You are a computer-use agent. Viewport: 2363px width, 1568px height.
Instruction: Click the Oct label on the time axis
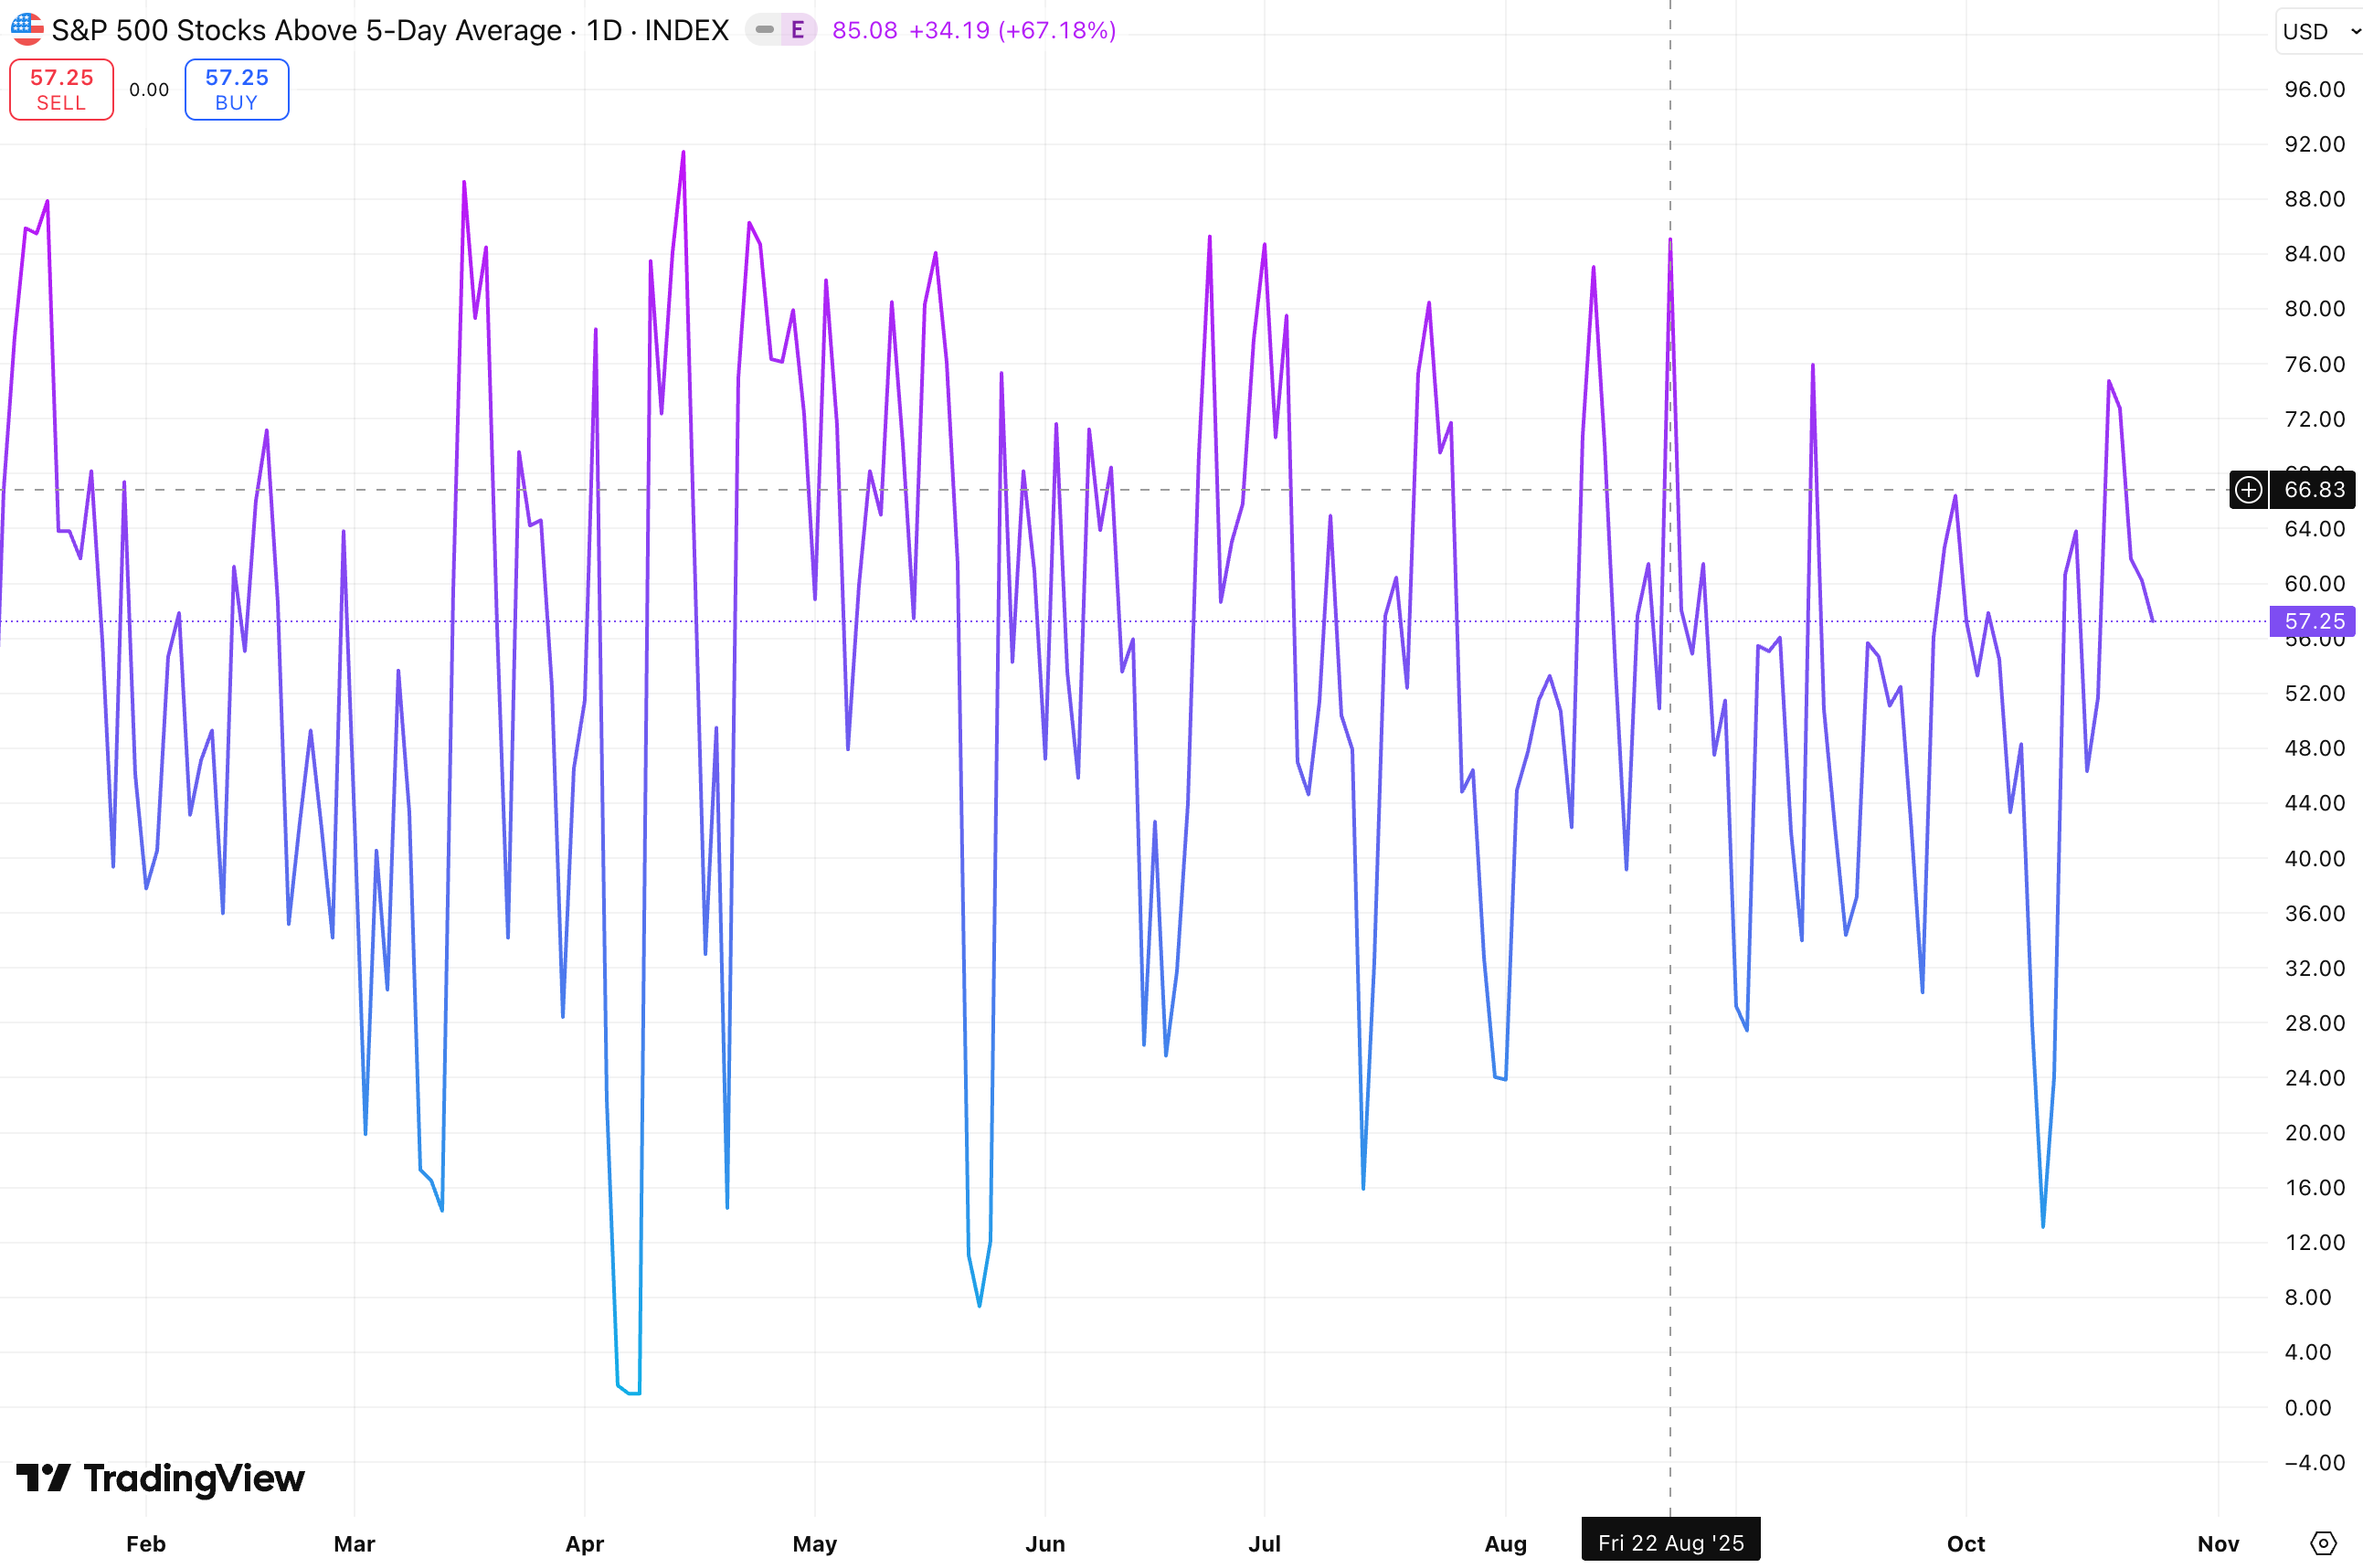(x=1965, y=1543)
